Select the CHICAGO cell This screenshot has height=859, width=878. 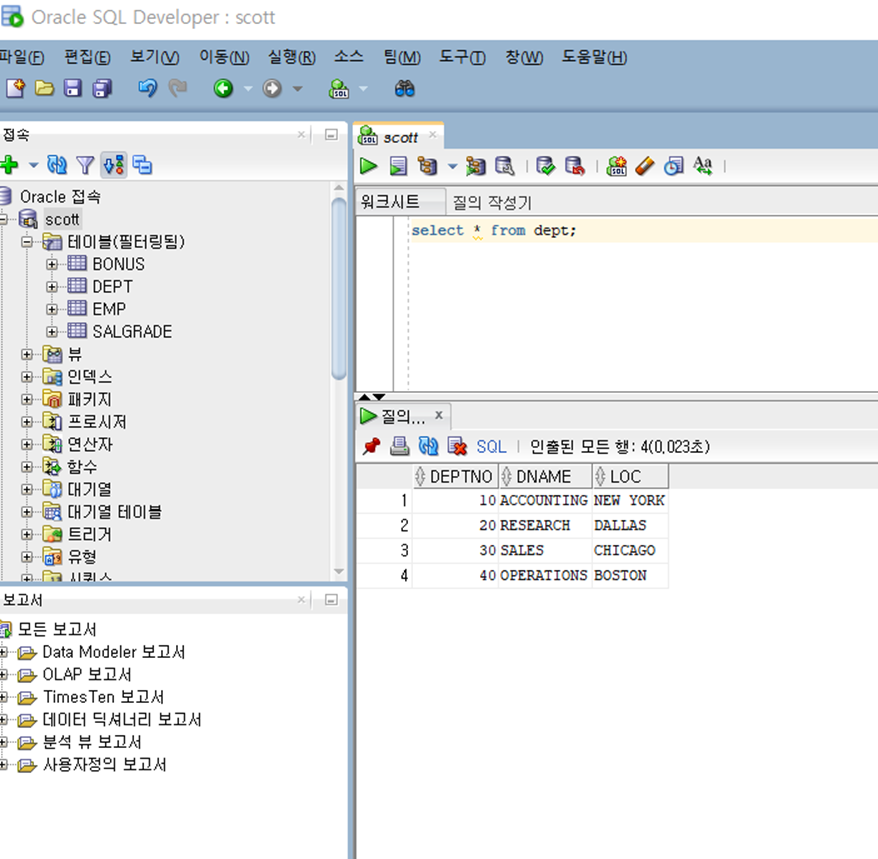pos(630,550)
